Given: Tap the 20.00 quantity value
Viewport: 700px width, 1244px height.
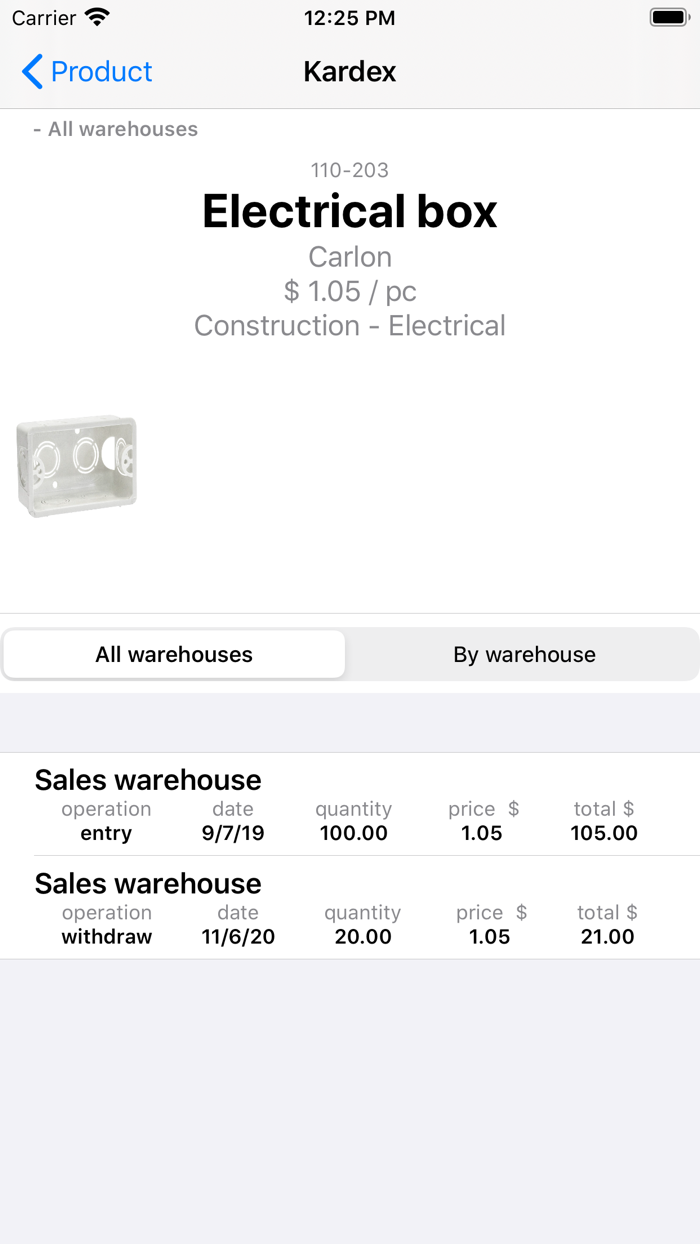Looking at the screenshot, I should (x=363, y=937).
